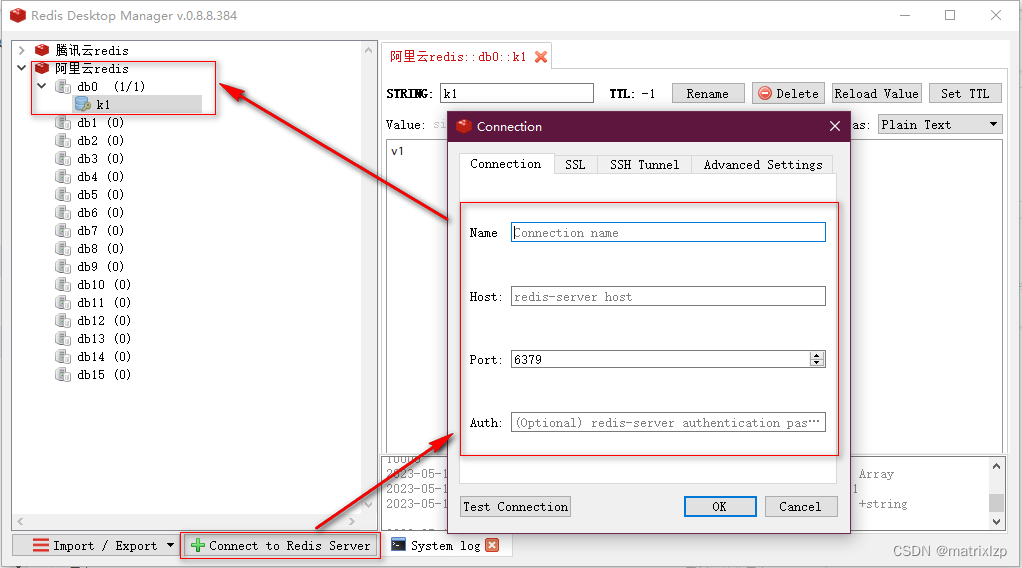Open the System log tab

tap(446, 545)
